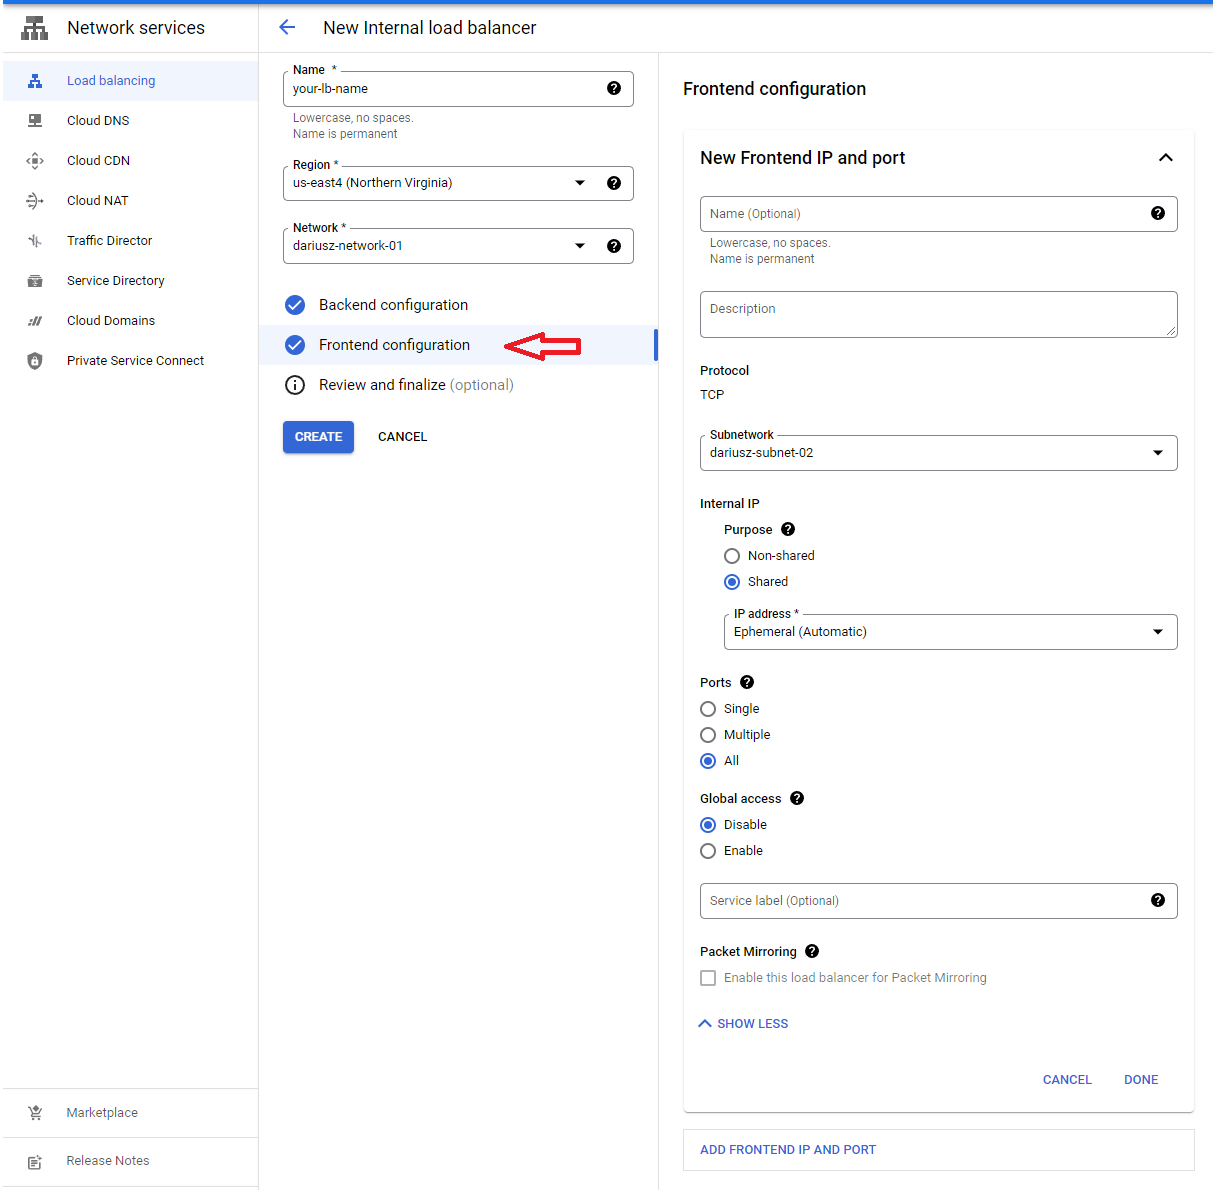
Task: Open help icon for the Network field
Action: click(614, 246)
